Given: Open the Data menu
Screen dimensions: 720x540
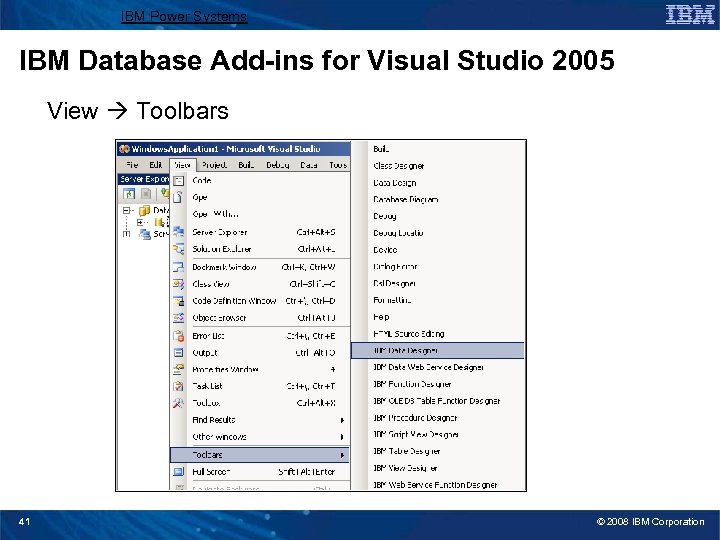Looking at the screenshot, I should 309,165.
